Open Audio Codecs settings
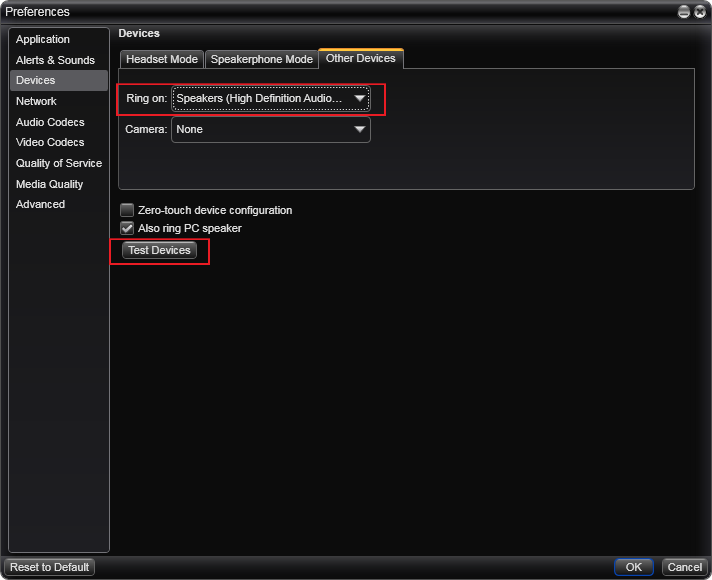Image resolution: width=712 pixels, height=580 pixels. click(59, 122)
